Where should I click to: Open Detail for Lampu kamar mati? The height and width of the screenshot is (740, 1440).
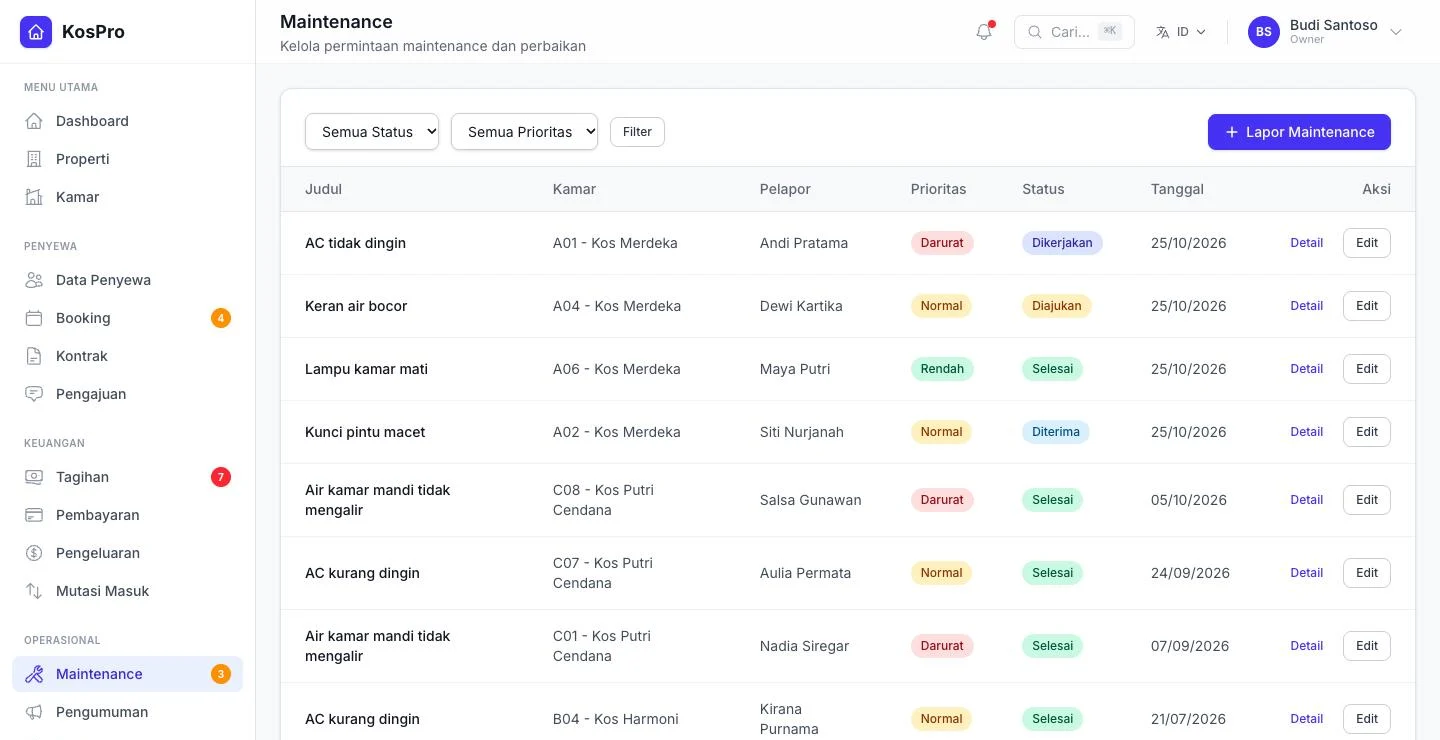[1306, 369]
